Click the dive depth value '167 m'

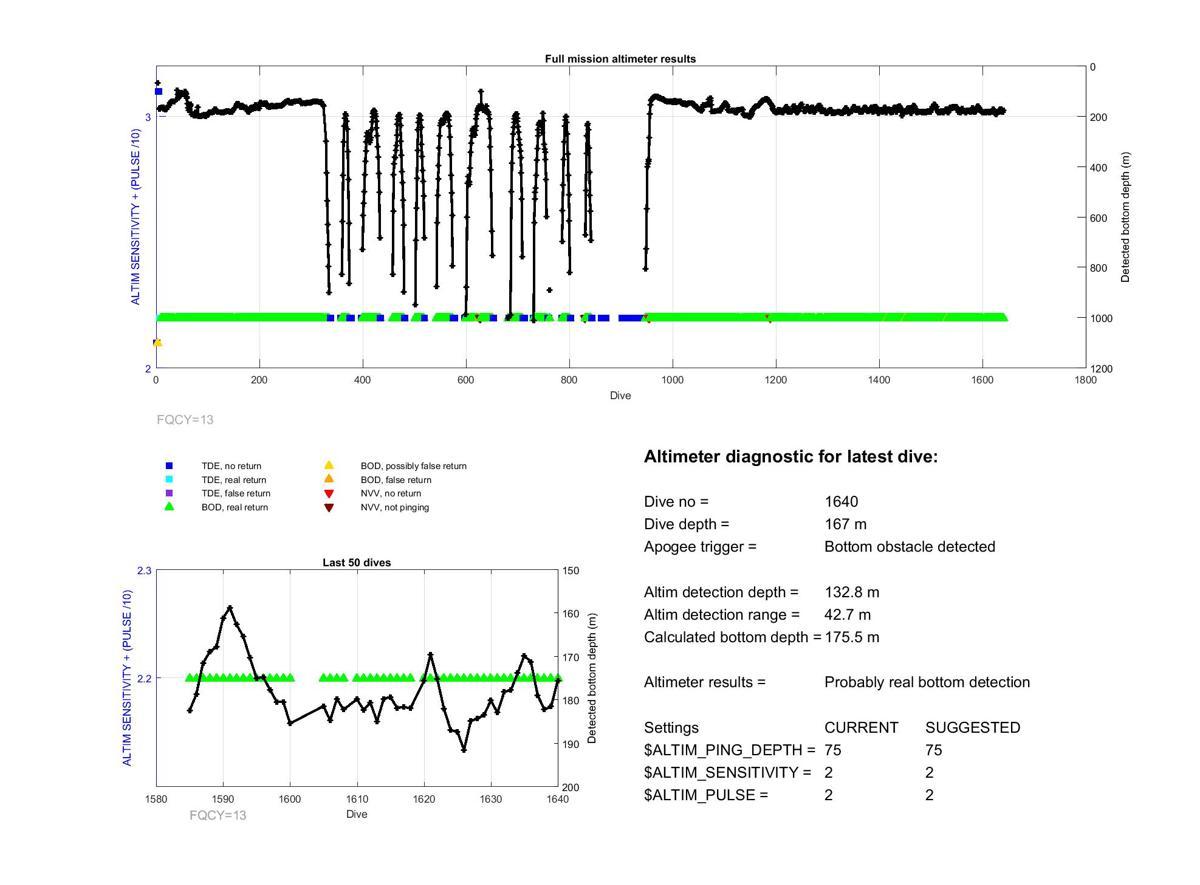(x=844, y=524)
